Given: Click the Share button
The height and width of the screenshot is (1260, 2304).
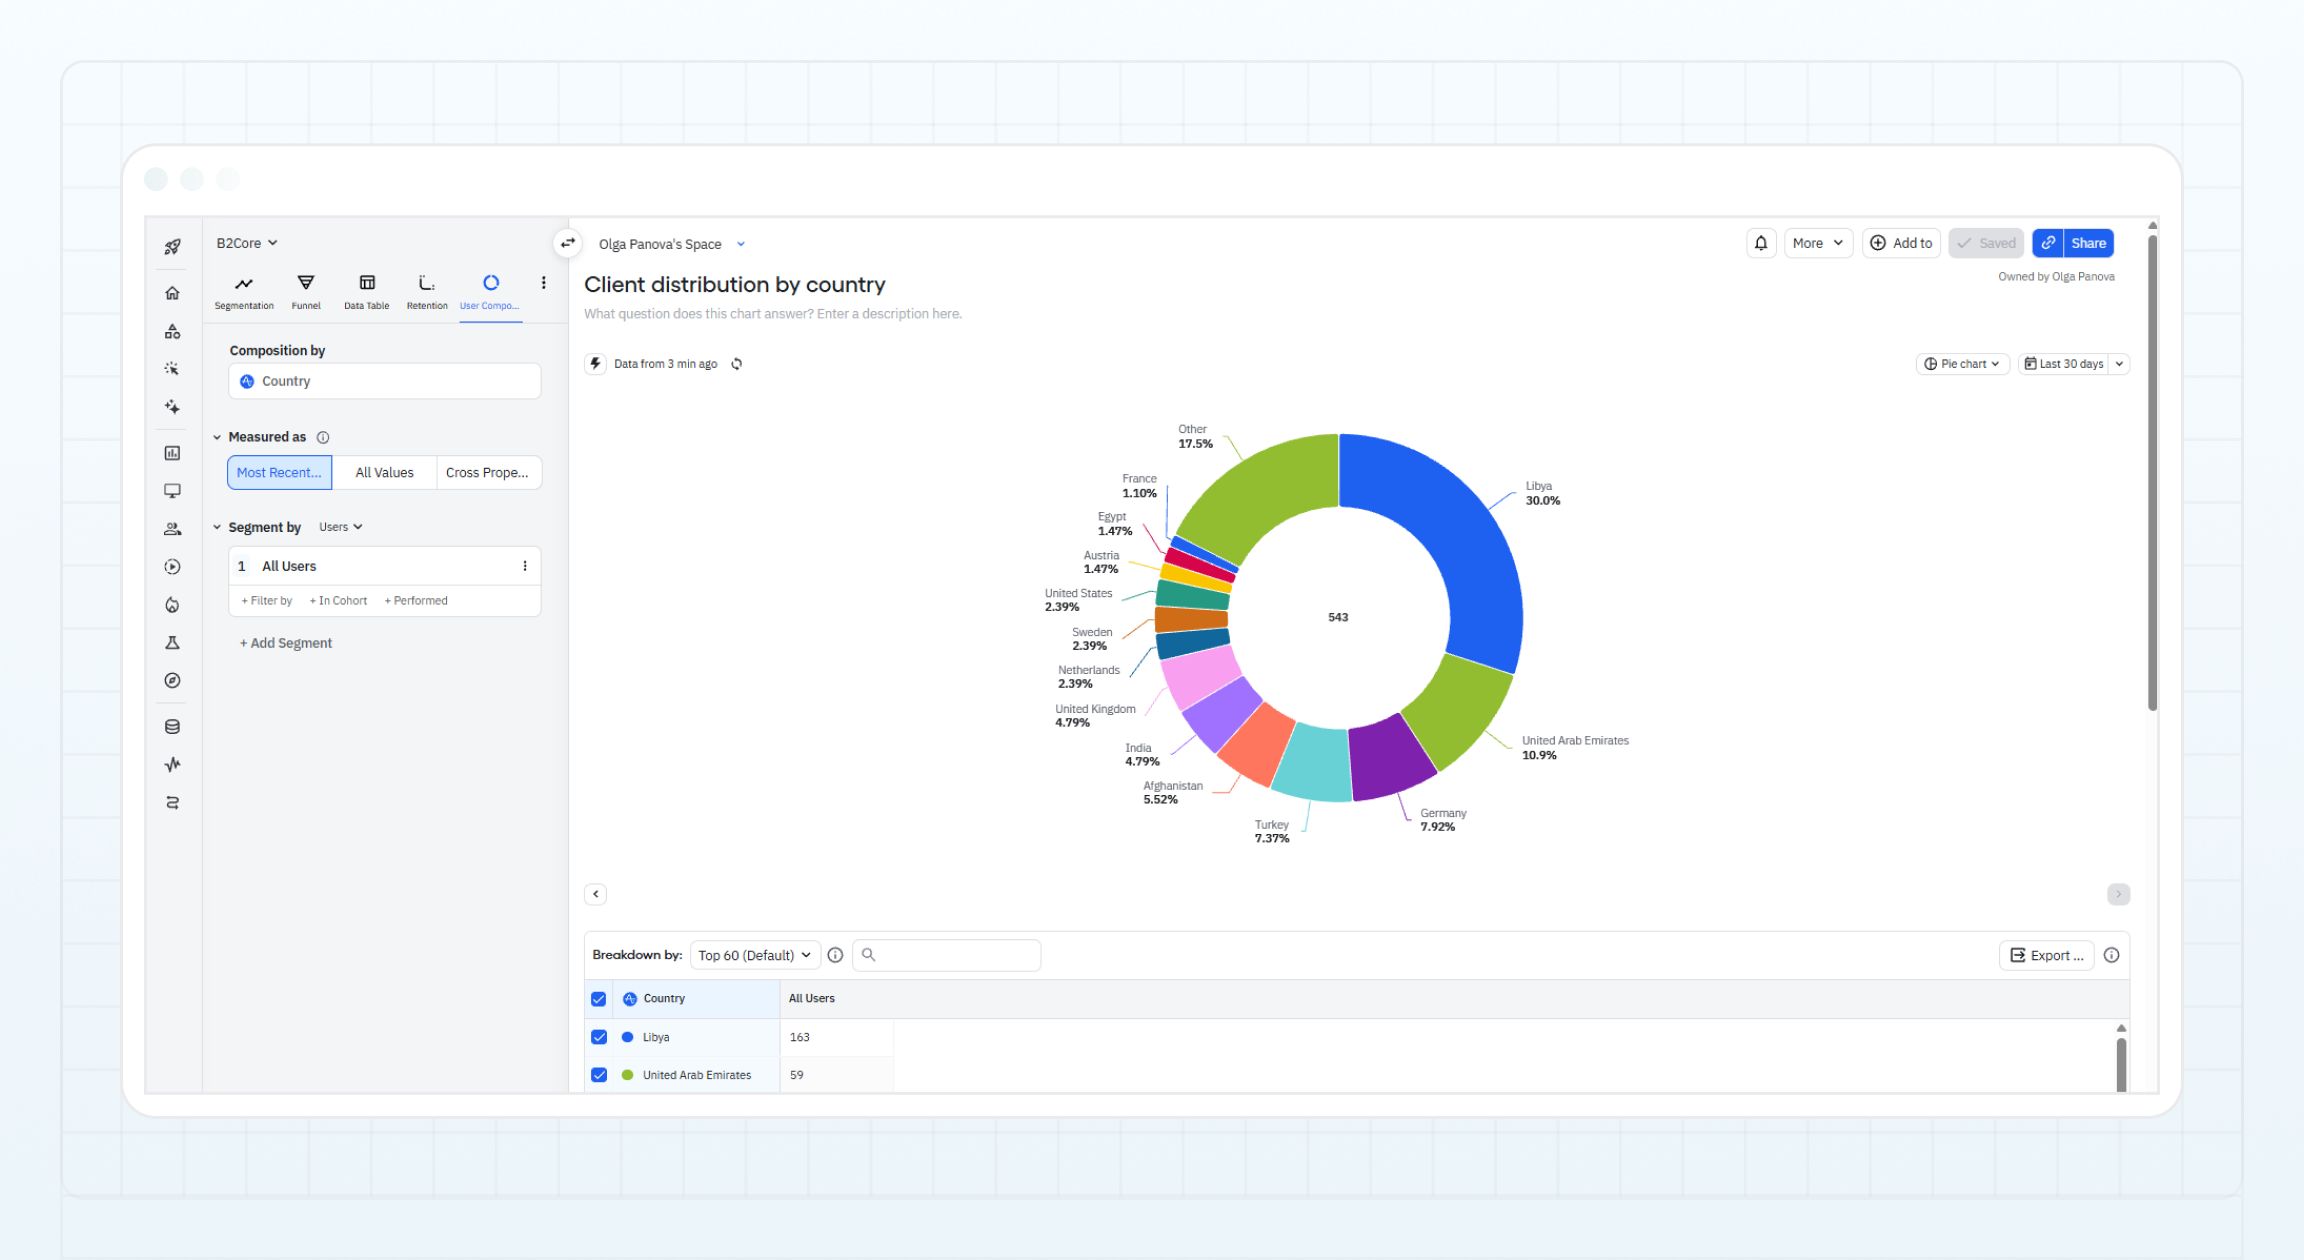Looking at the screenshot, I should (x=2087, y=243).
